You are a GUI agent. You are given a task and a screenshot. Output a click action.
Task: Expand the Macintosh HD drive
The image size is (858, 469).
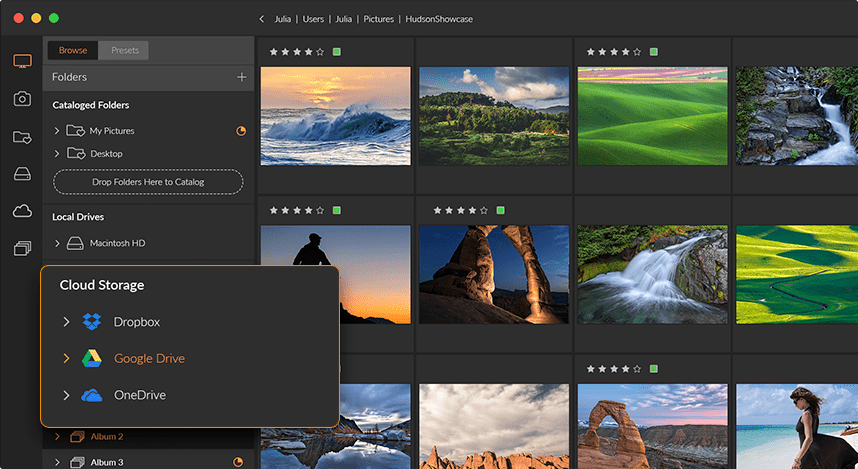pos(57,243)
